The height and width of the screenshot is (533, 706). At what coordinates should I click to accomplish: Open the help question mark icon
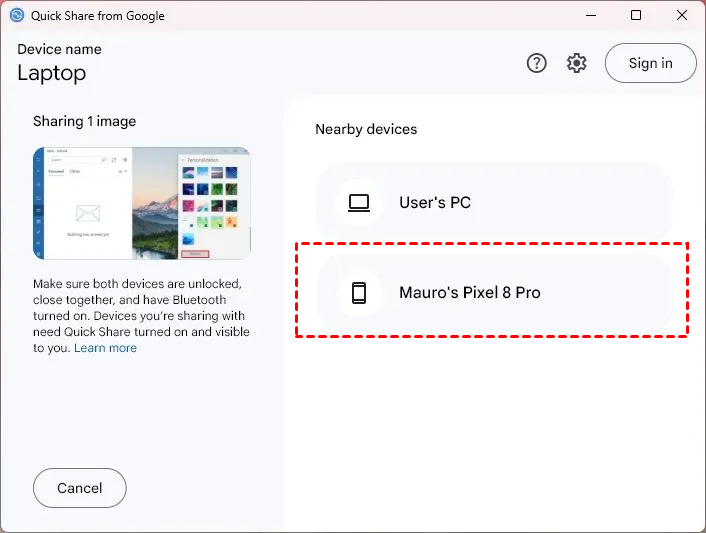click(537, 63)
